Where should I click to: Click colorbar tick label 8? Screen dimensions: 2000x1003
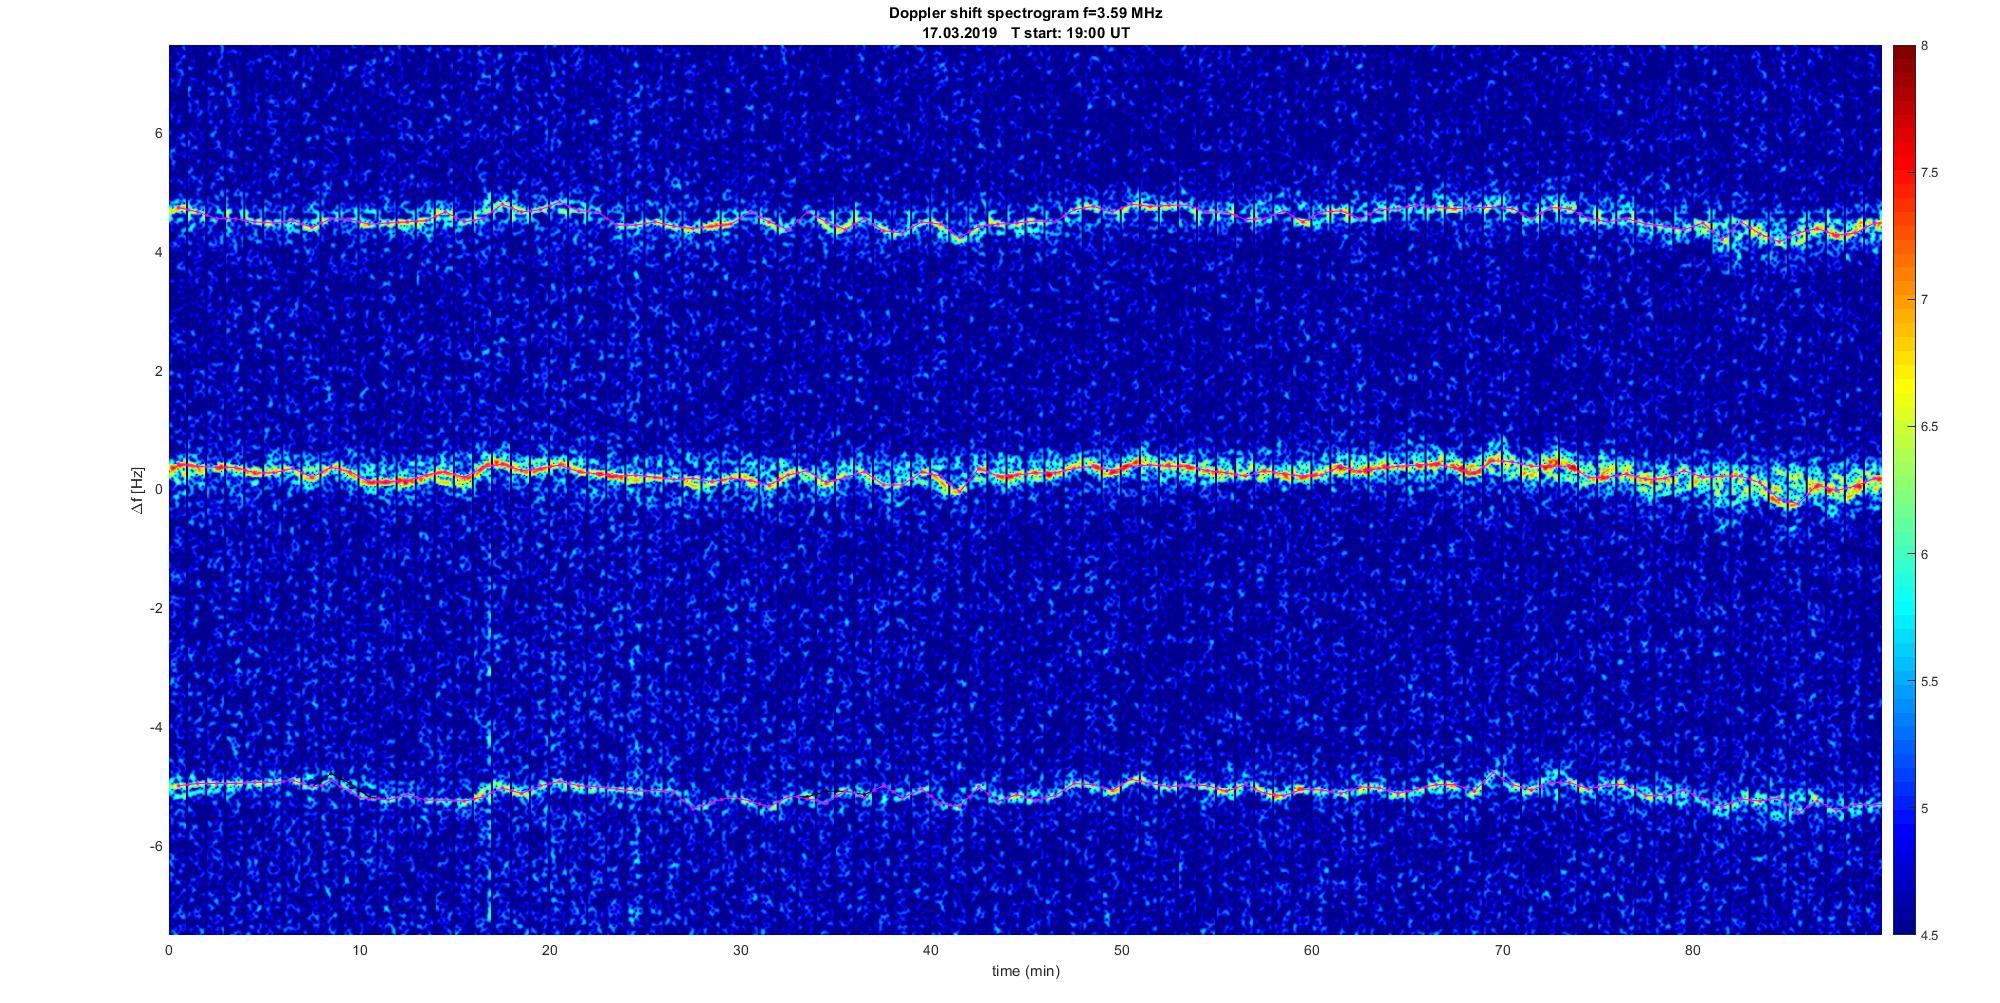(1925, 46)
